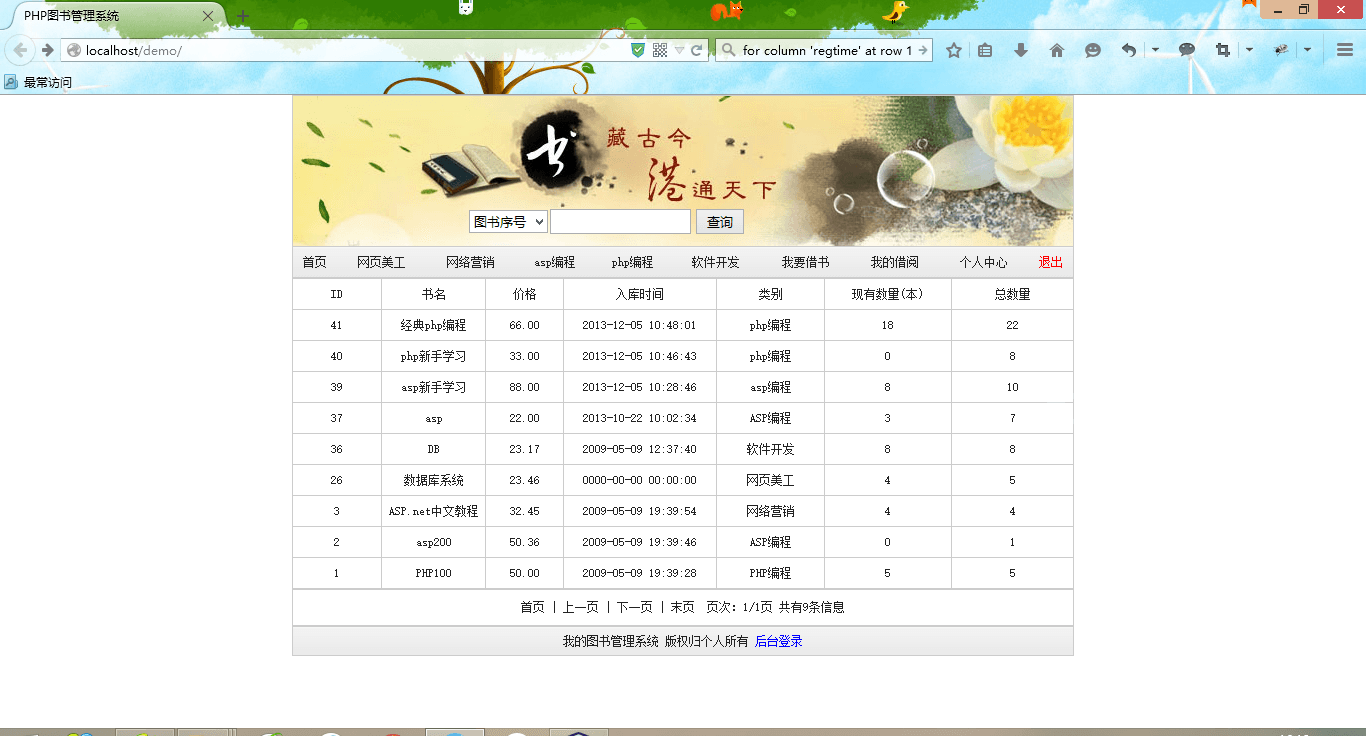Screen dimensions: 1366x736
Task: Click the browser back arrow button
Action: pyautogui.click(x=20, y=50)
